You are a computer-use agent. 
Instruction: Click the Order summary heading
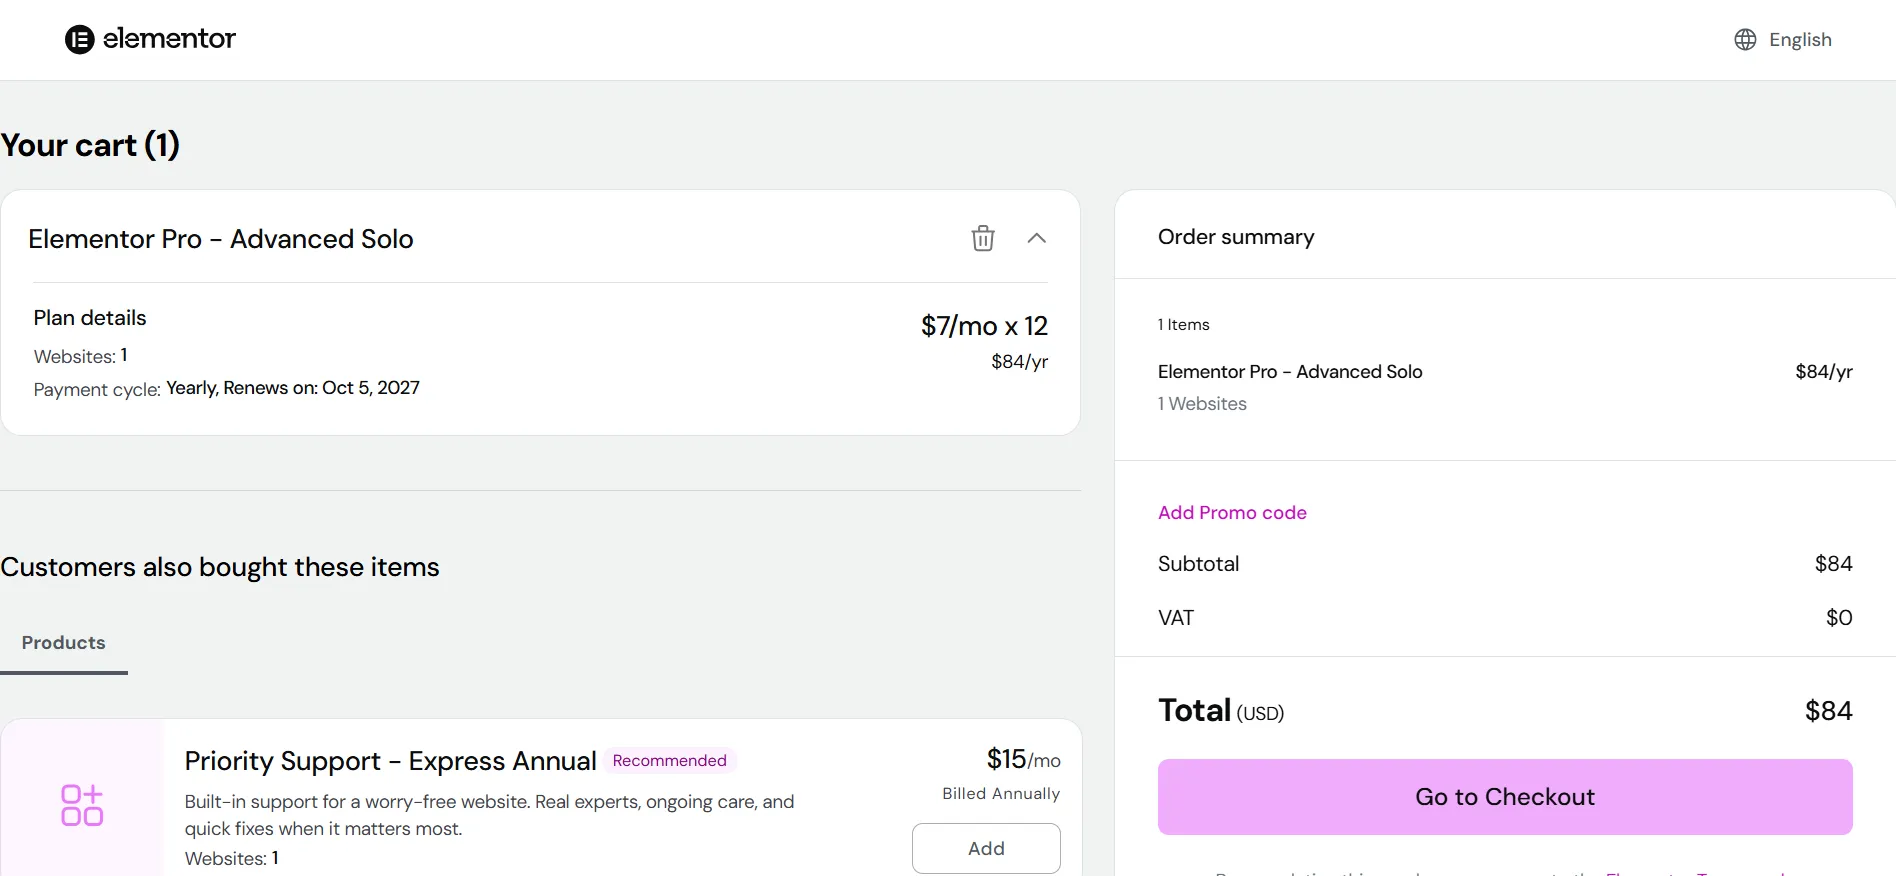1236,237
